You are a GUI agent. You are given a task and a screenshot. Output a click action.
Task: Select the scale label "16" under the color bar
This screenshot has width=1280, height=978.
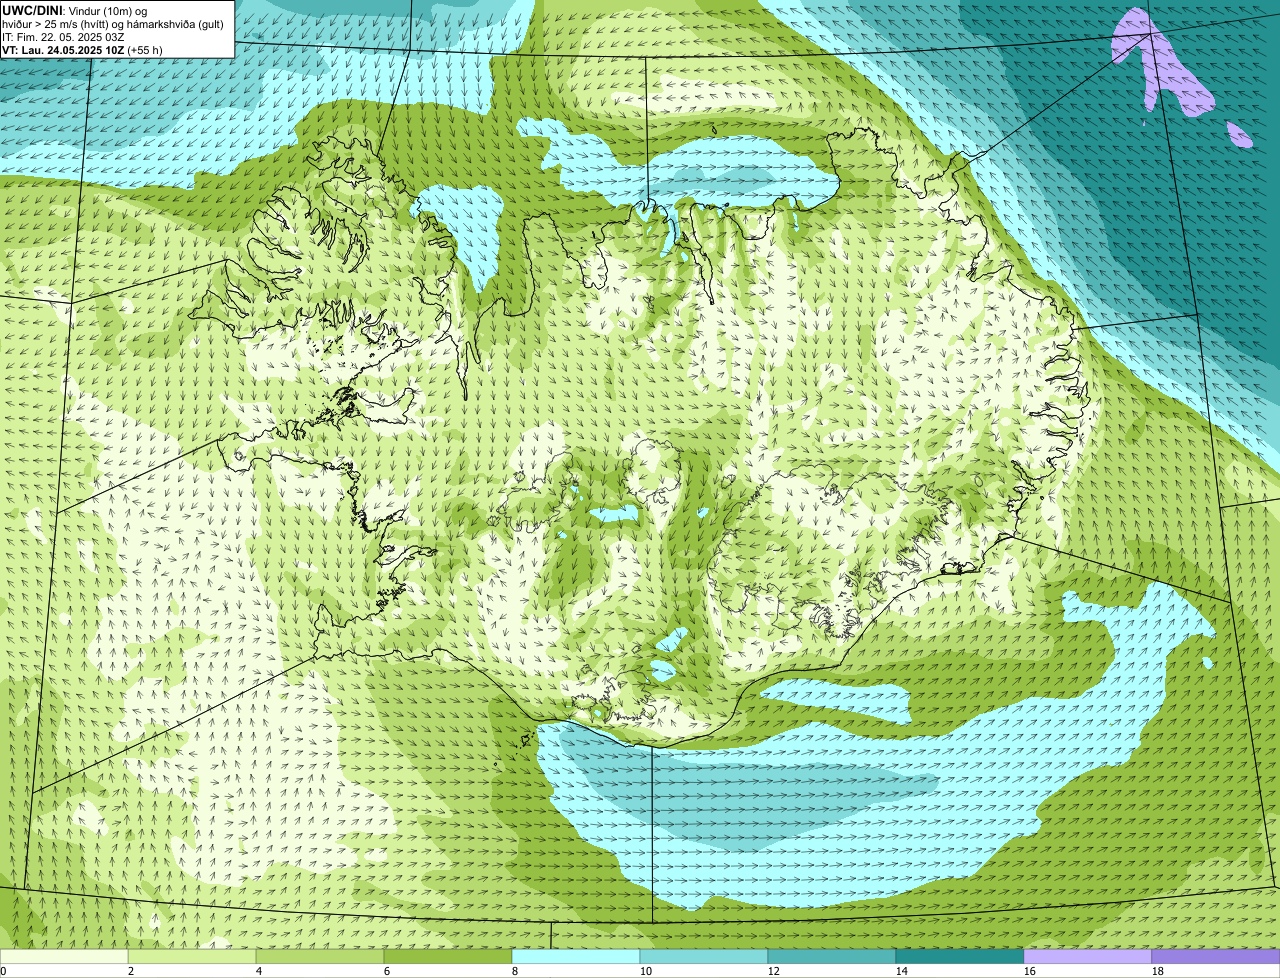click(1030, 971)
